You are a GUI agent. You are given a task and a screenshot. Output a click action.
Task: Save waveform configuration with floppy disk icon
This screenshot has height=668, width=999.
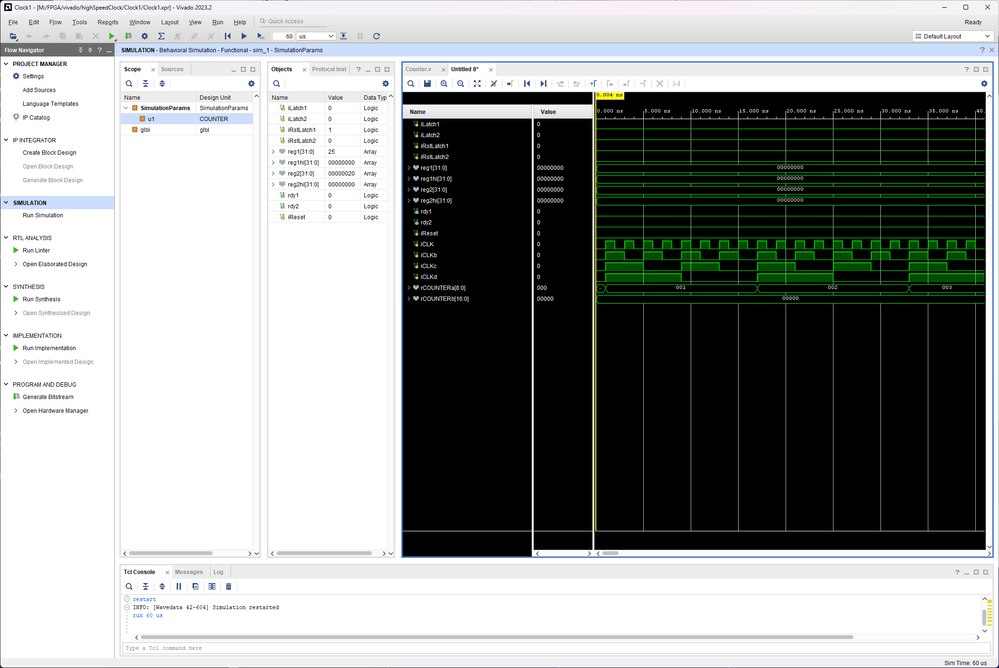[427, 84]
